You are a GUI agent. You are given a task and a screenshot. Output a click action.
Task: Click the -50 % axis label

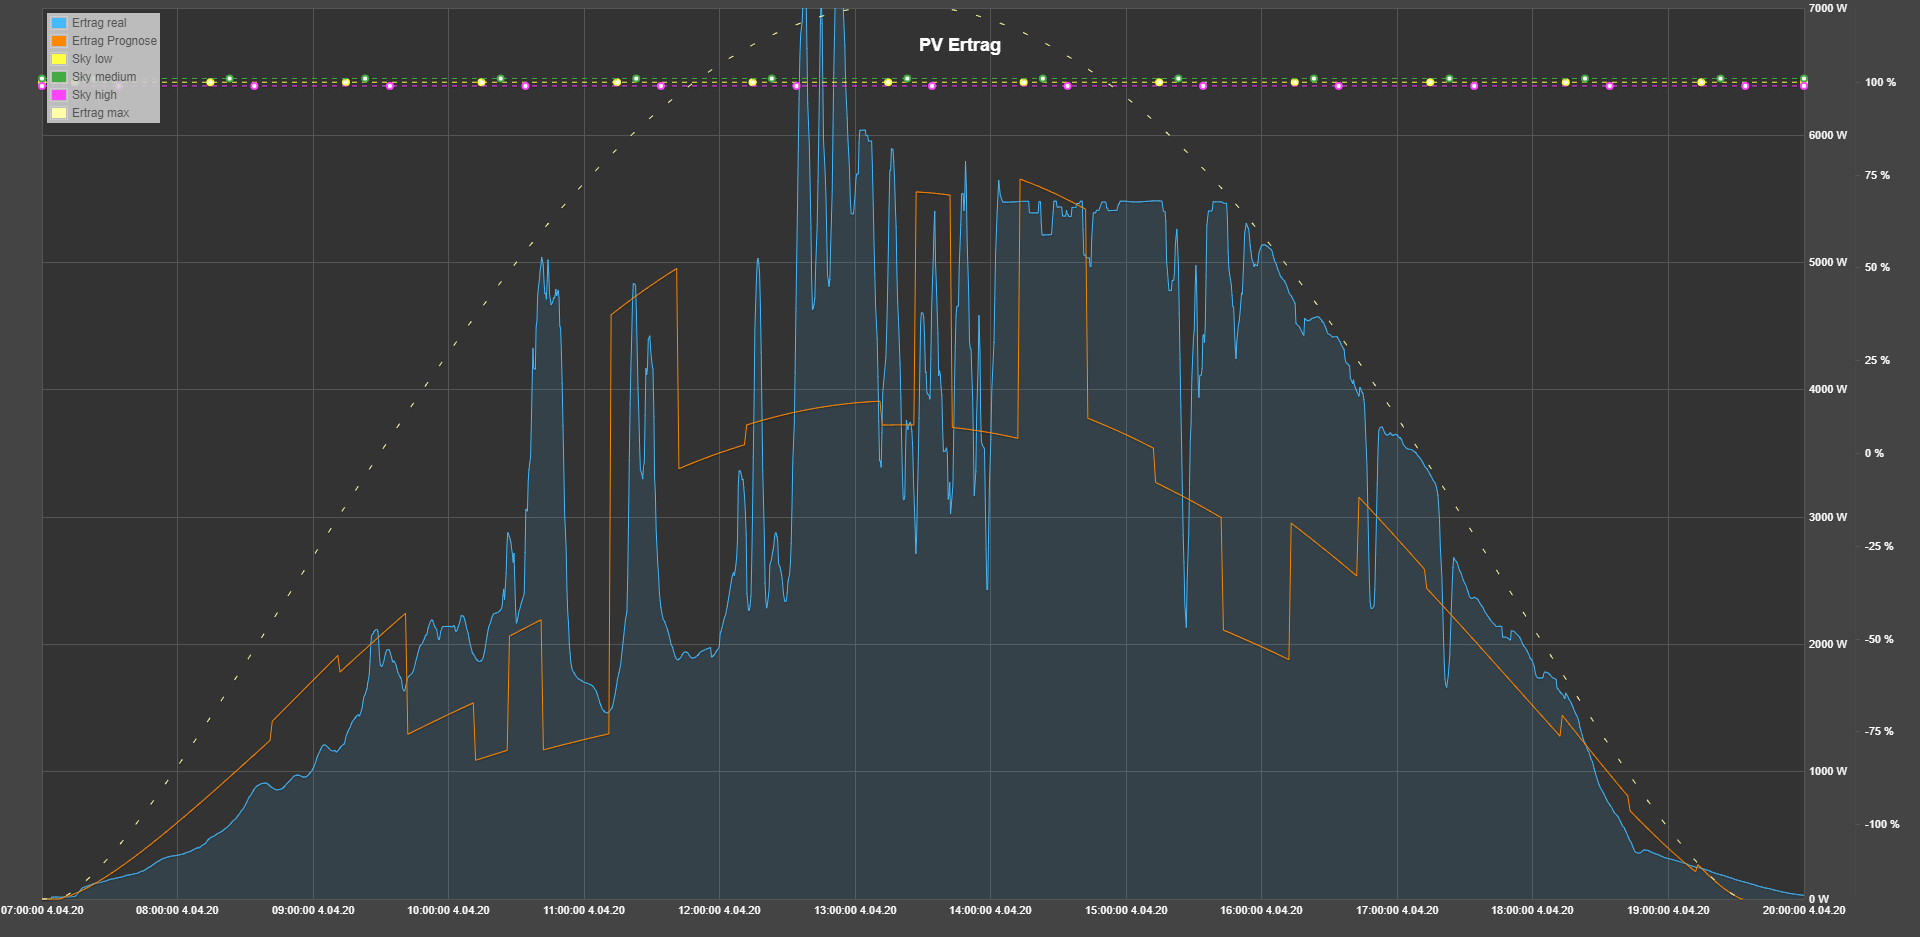coord(1879,639)
